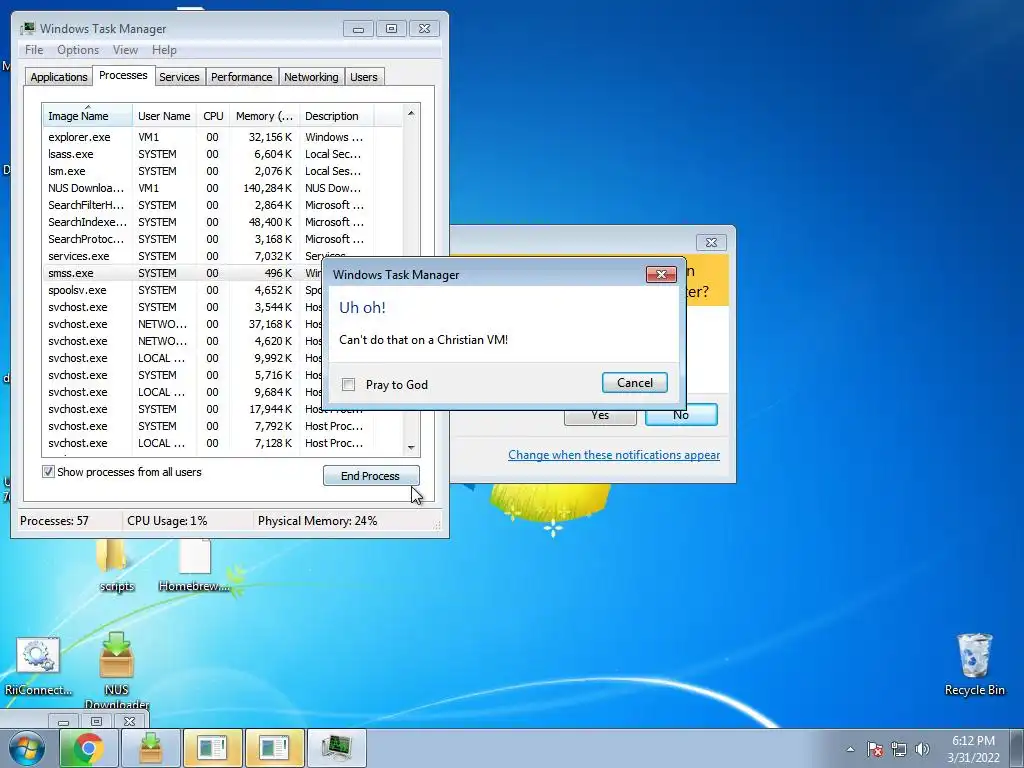The height and width of the screenshot is (768, 1024).
Task: Switch to the Performance tab
Action: [242, 77]
